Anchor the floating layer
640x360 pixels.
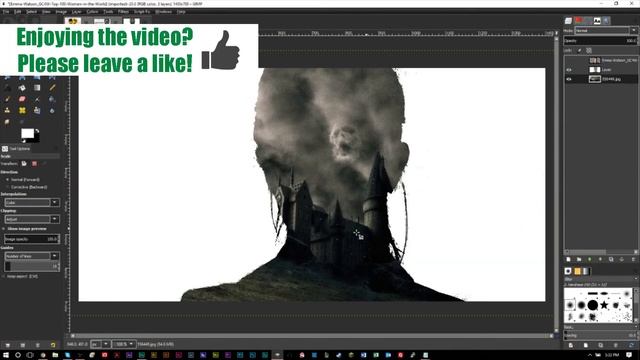coord(622,260)
